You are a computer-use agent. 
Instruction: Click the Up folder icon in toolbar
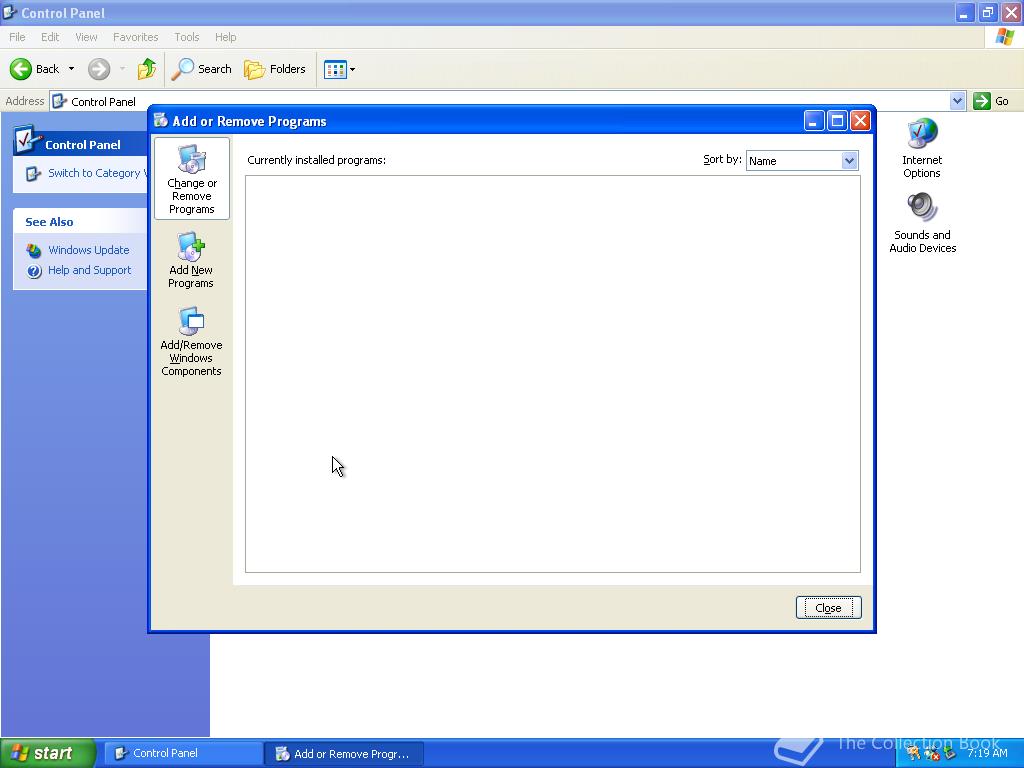tap(147, 69)
